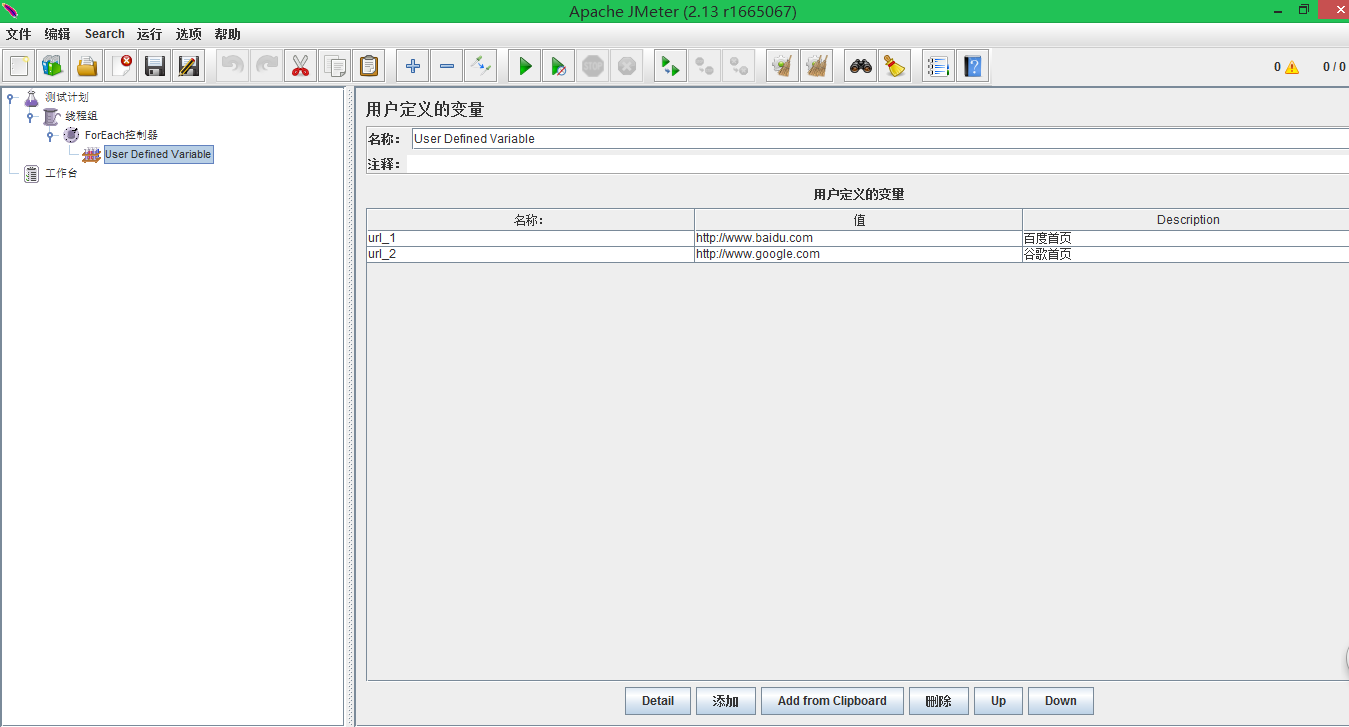Click the Down button

[x=1061, y=701]
